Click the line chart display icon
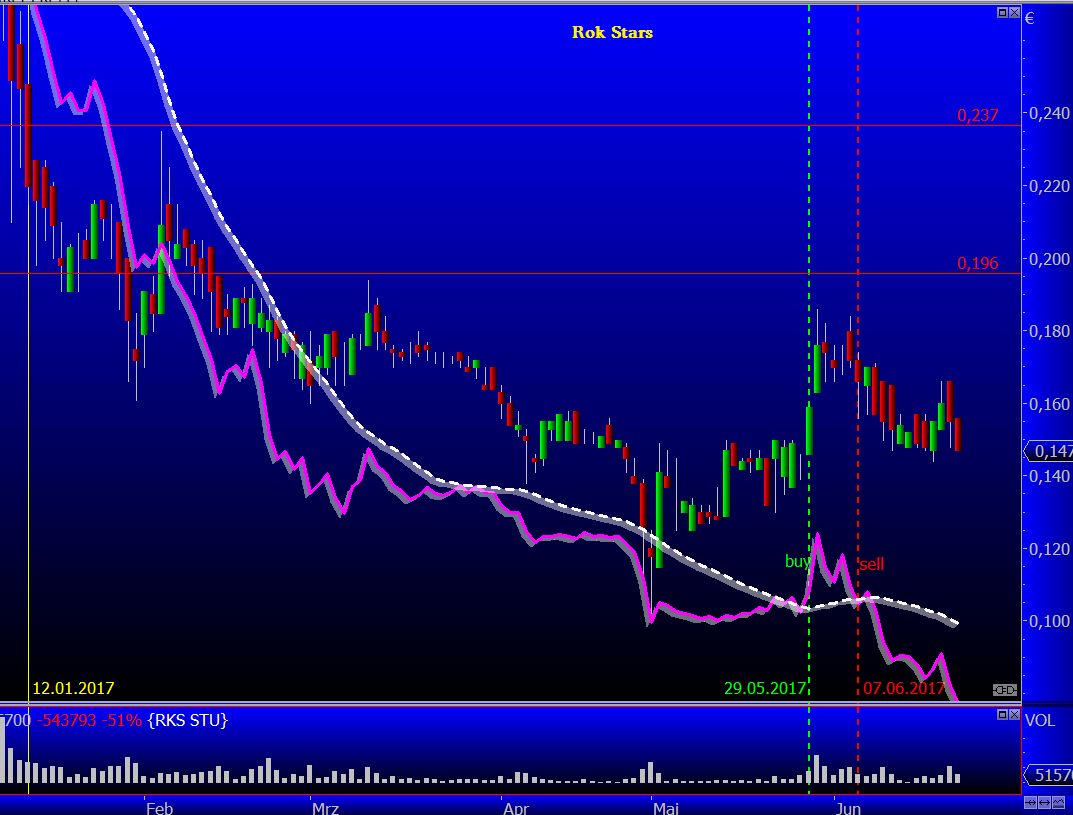 (x=1058, y=802)
